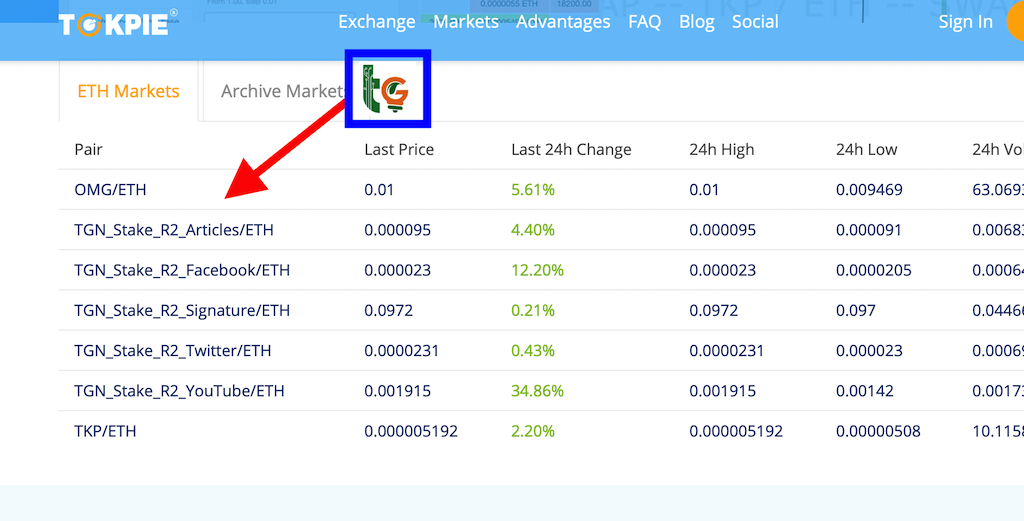The width and height of the screenshot is (1024, 521).
Task: Click Signature 24h low 0.097
Action: coord(856,310)
